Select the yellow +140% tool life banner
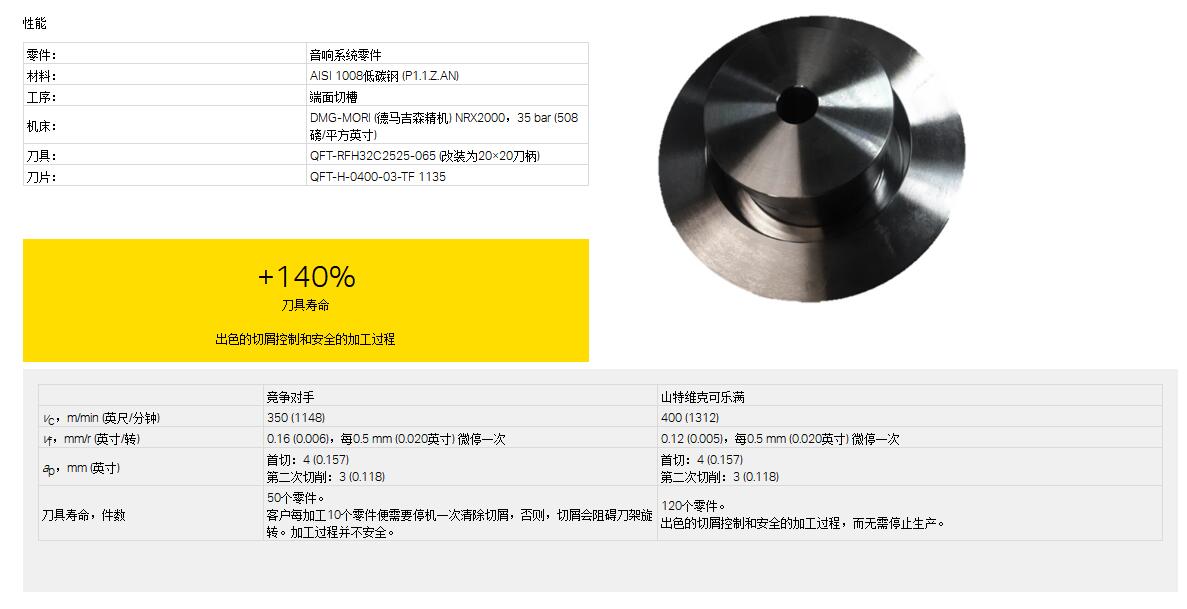The width and height of the screenshot is (1187, 609). coord(306,301)
